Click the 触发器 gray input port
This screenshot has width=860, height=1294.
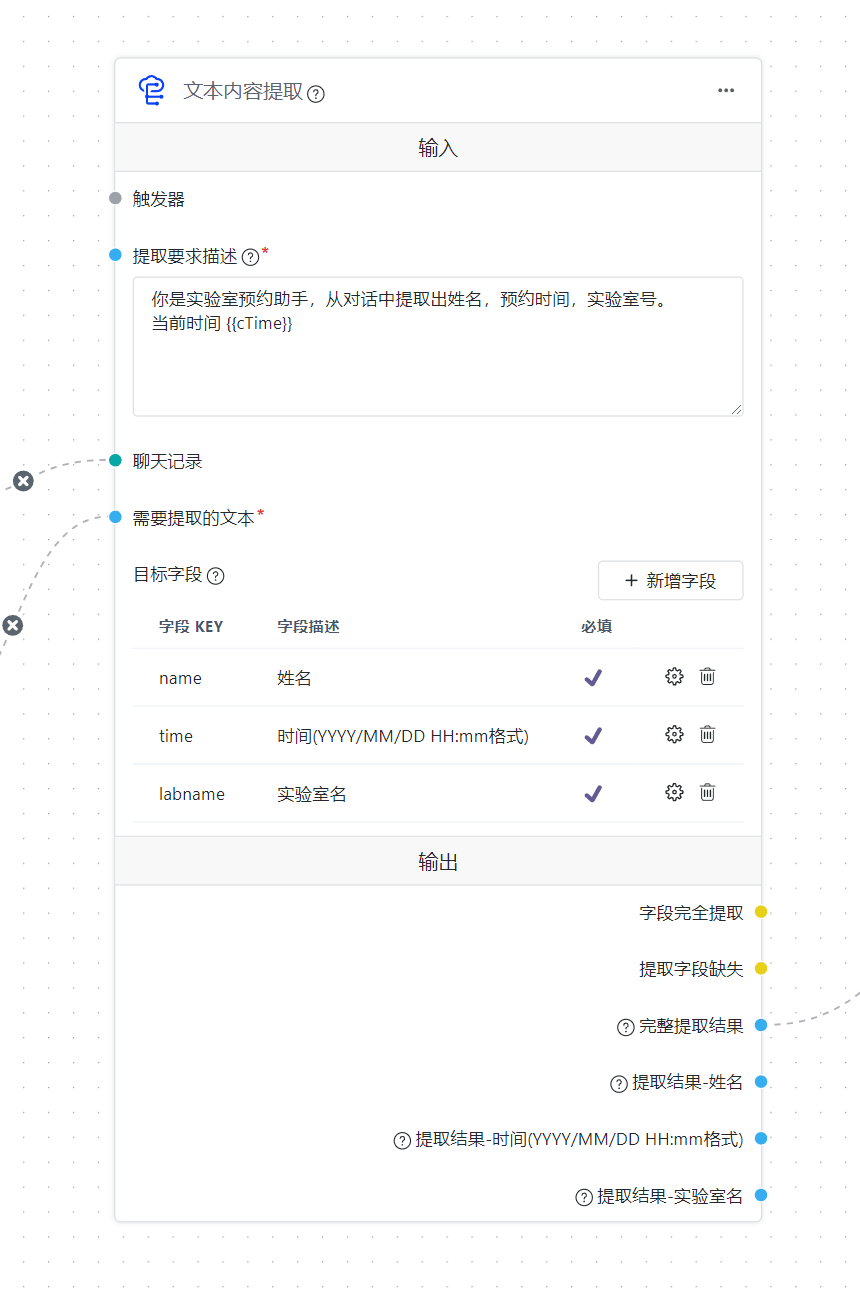tap(115, 199)
